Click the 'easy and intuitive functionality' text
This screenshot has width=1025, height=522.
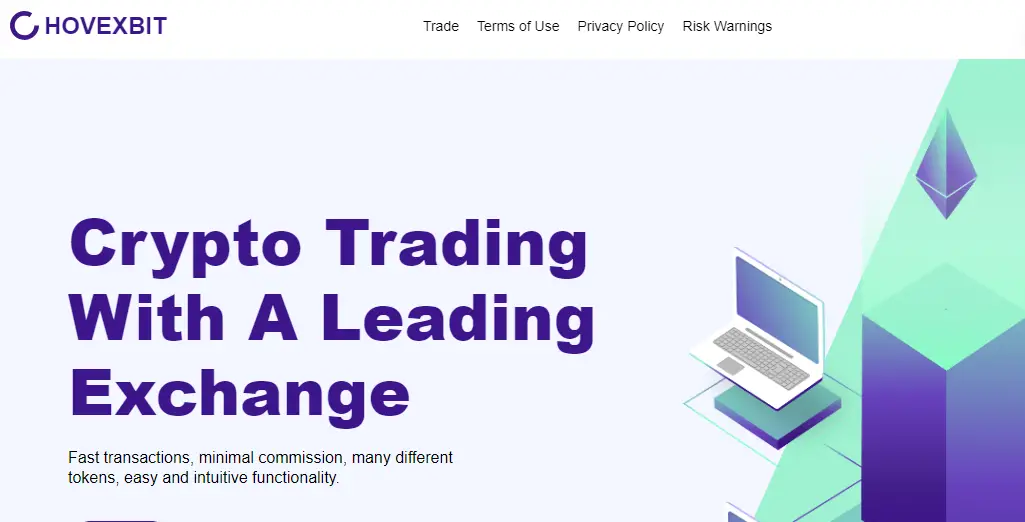[x=231, y=478]
